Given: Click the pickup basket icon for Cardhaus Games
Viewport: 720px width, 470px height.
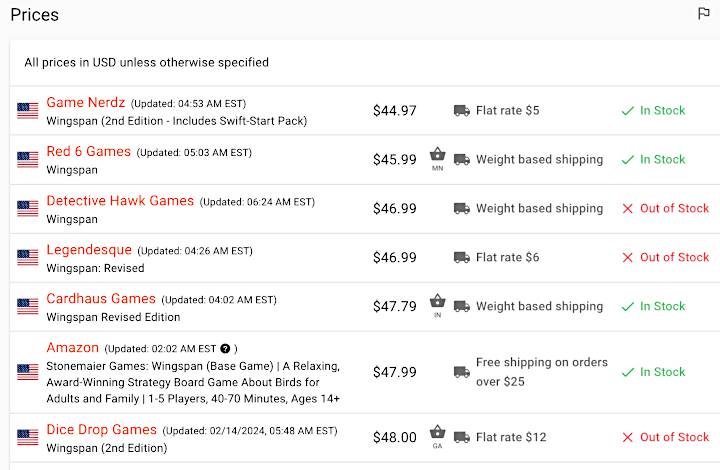Looking at the screenshot, I should tap(438, 301).
